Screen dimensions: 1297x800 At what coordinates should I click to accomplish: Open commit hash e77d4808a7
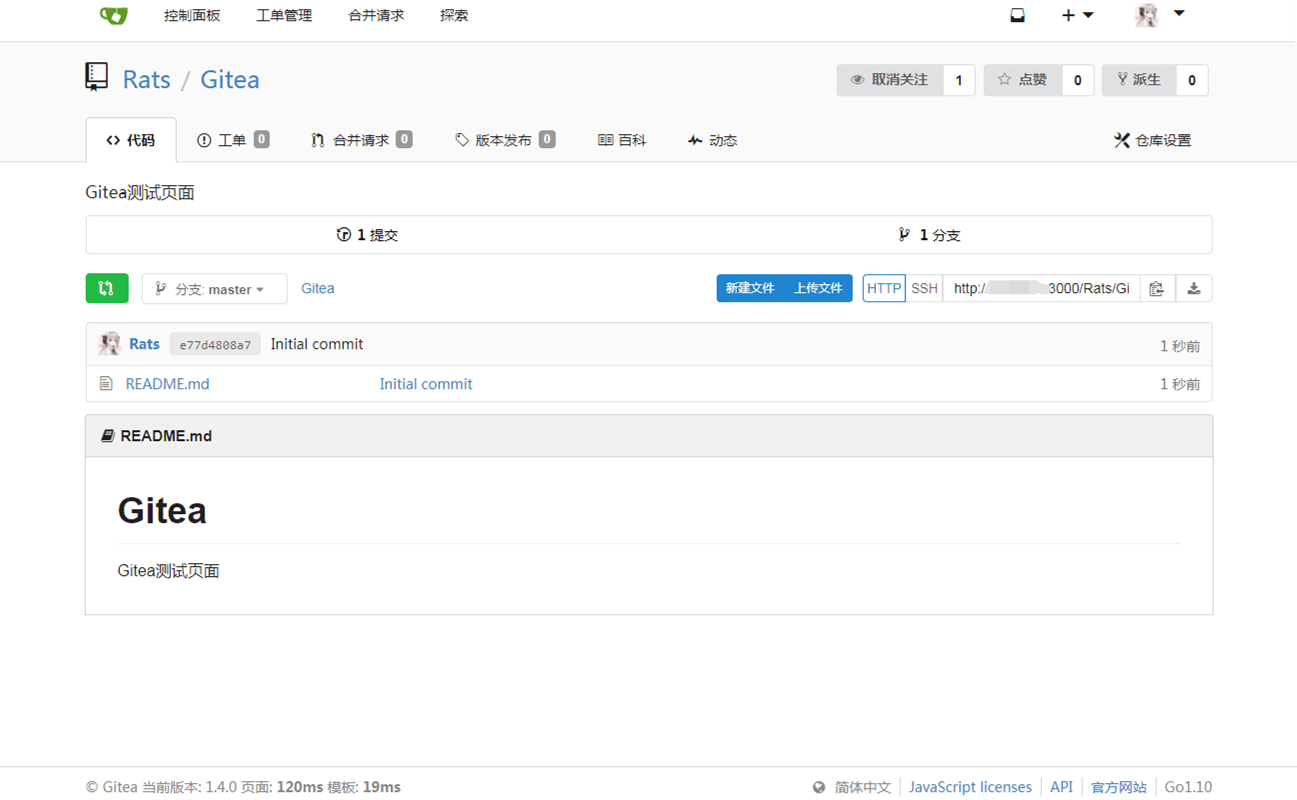215,345
